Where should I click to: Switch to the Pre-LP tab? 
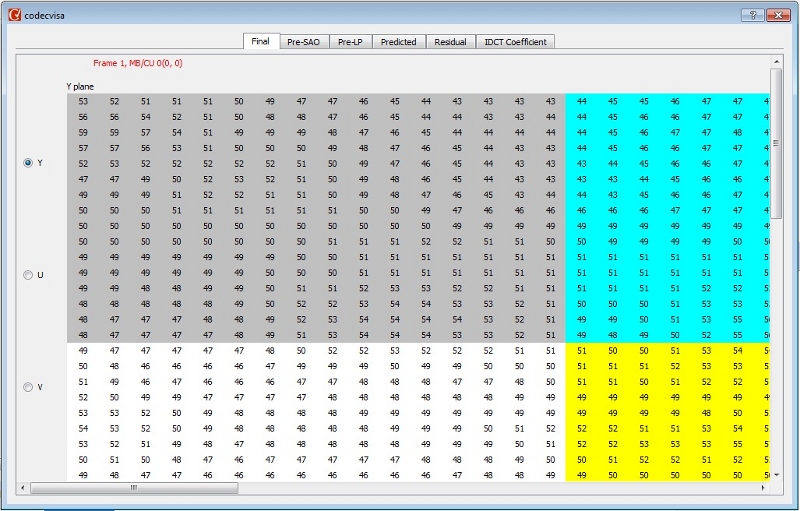pyautogui.click(x=352, y=42)
